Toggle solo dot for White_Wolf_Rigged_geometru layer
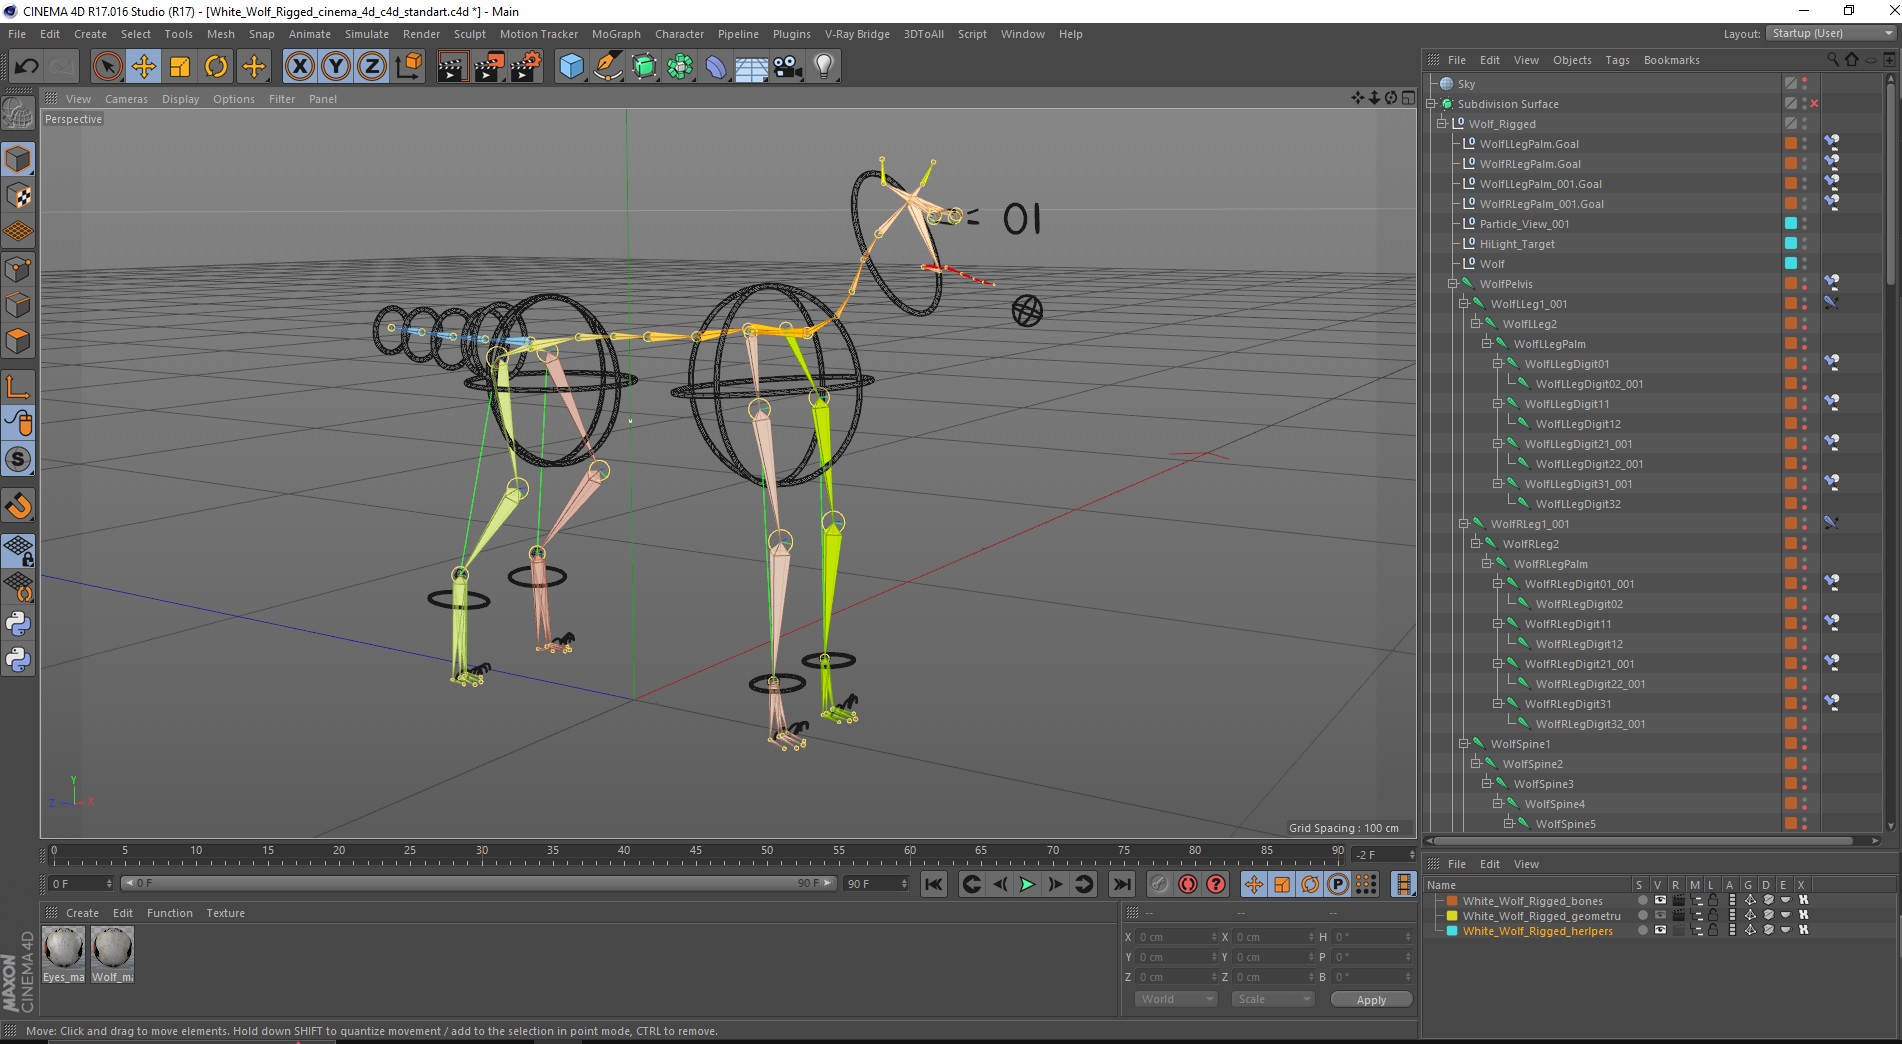 (1642, 916)
